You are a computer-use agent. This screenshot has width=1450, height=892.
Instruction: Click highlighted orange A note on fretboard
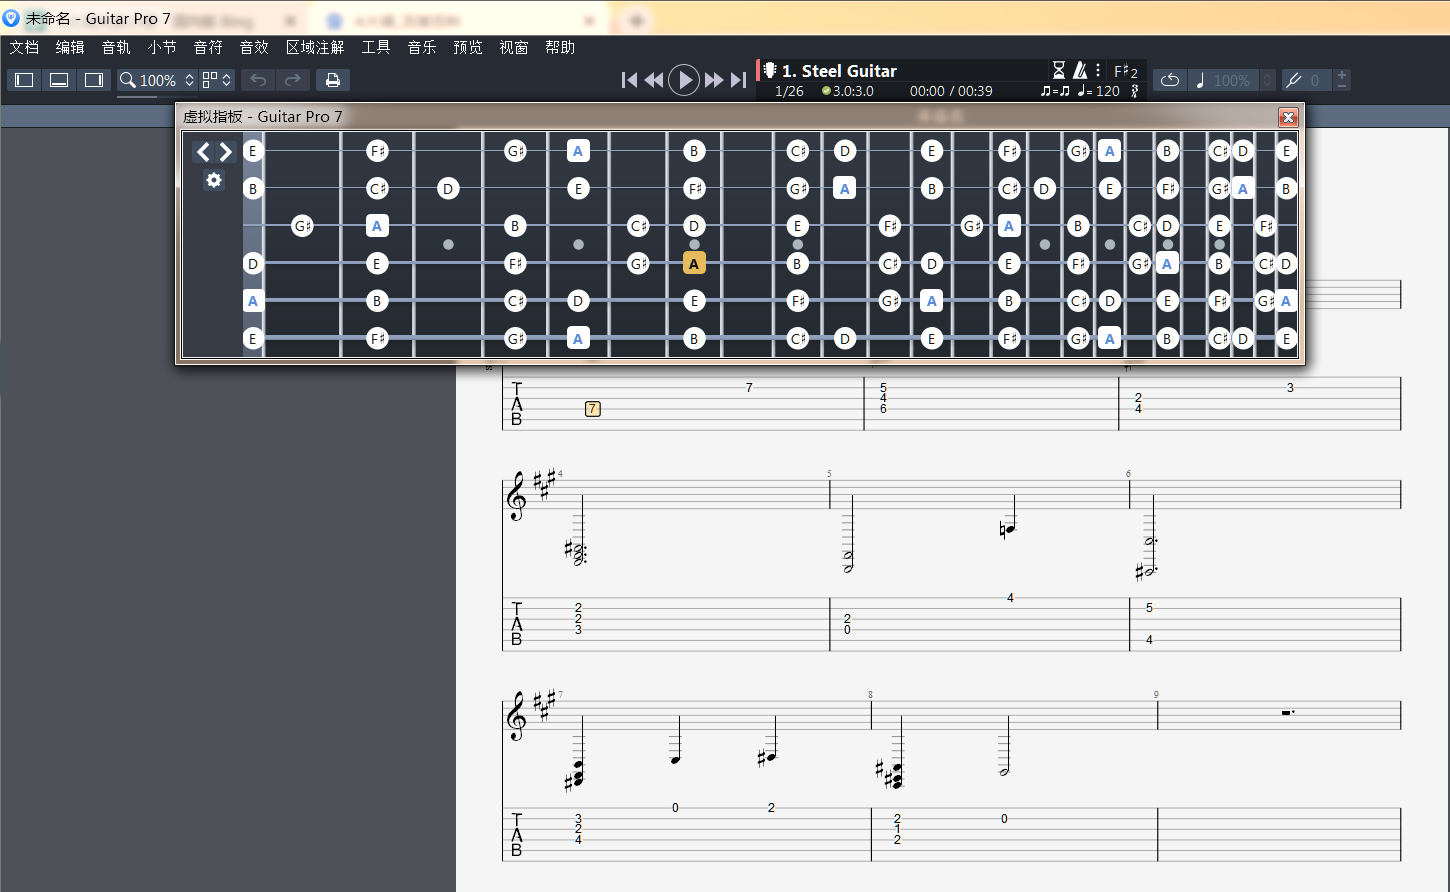pos(694,264)
